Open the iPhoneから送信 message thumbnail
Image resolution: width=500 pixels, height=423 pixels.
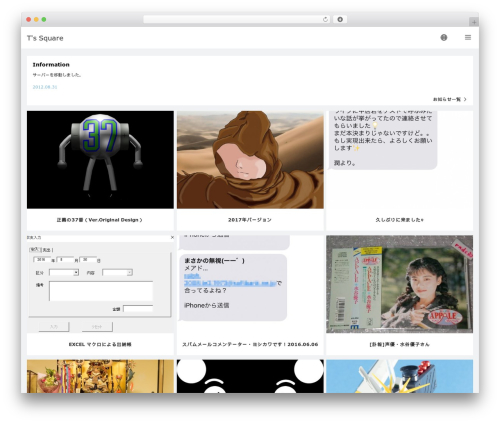(x=250, y=284)
